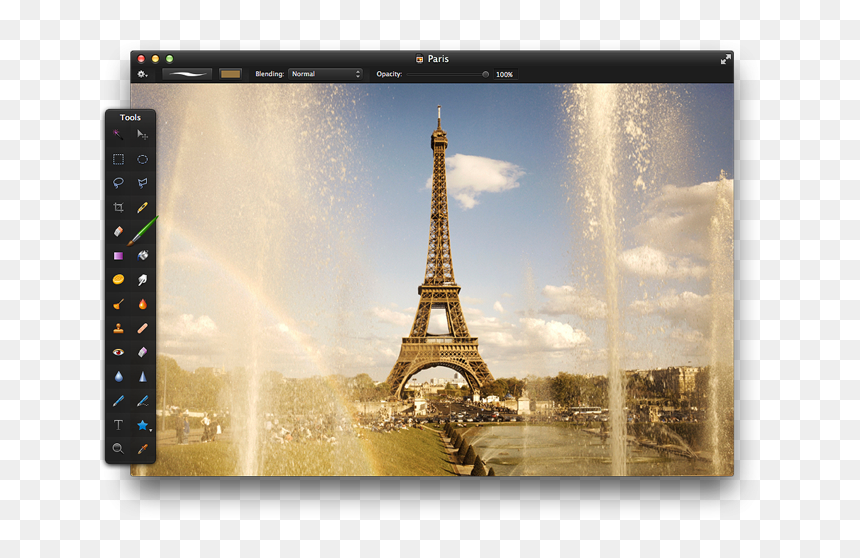Screen dimensions: 860x558
Task: Click the "Paris" window title
Action: (x=438, y=59)
